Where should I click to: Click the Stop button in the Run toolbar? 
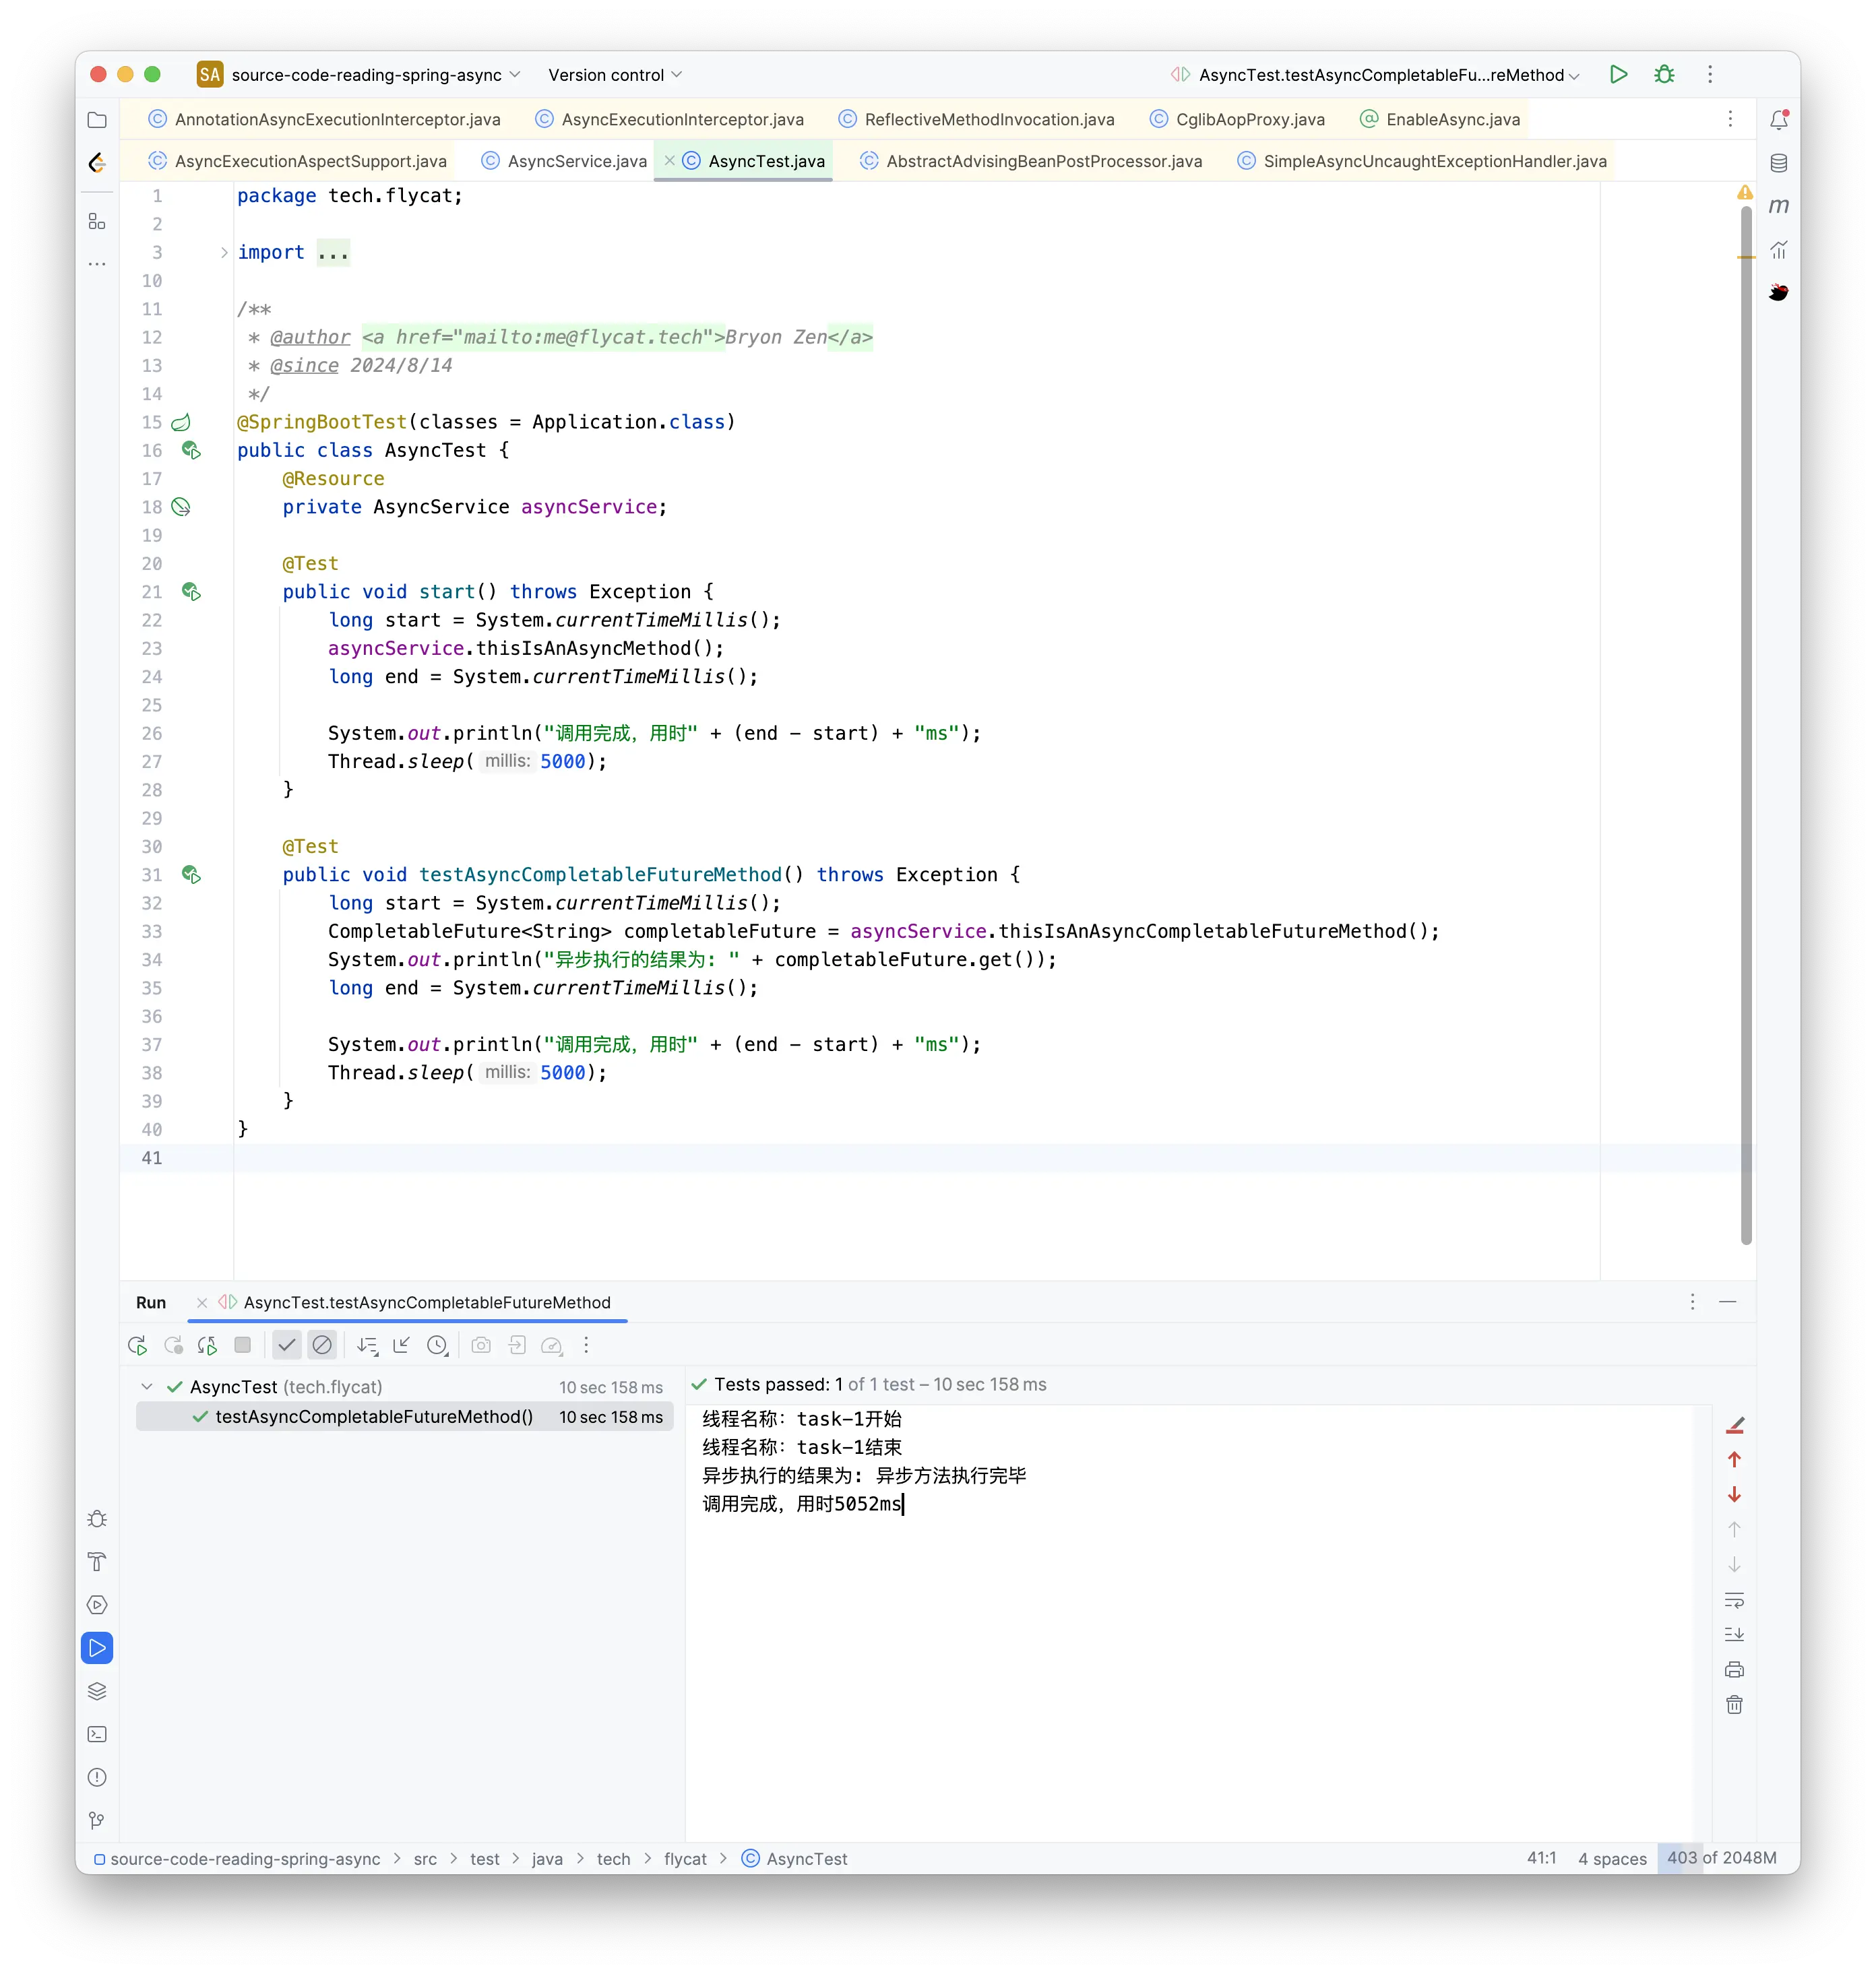242,1345
